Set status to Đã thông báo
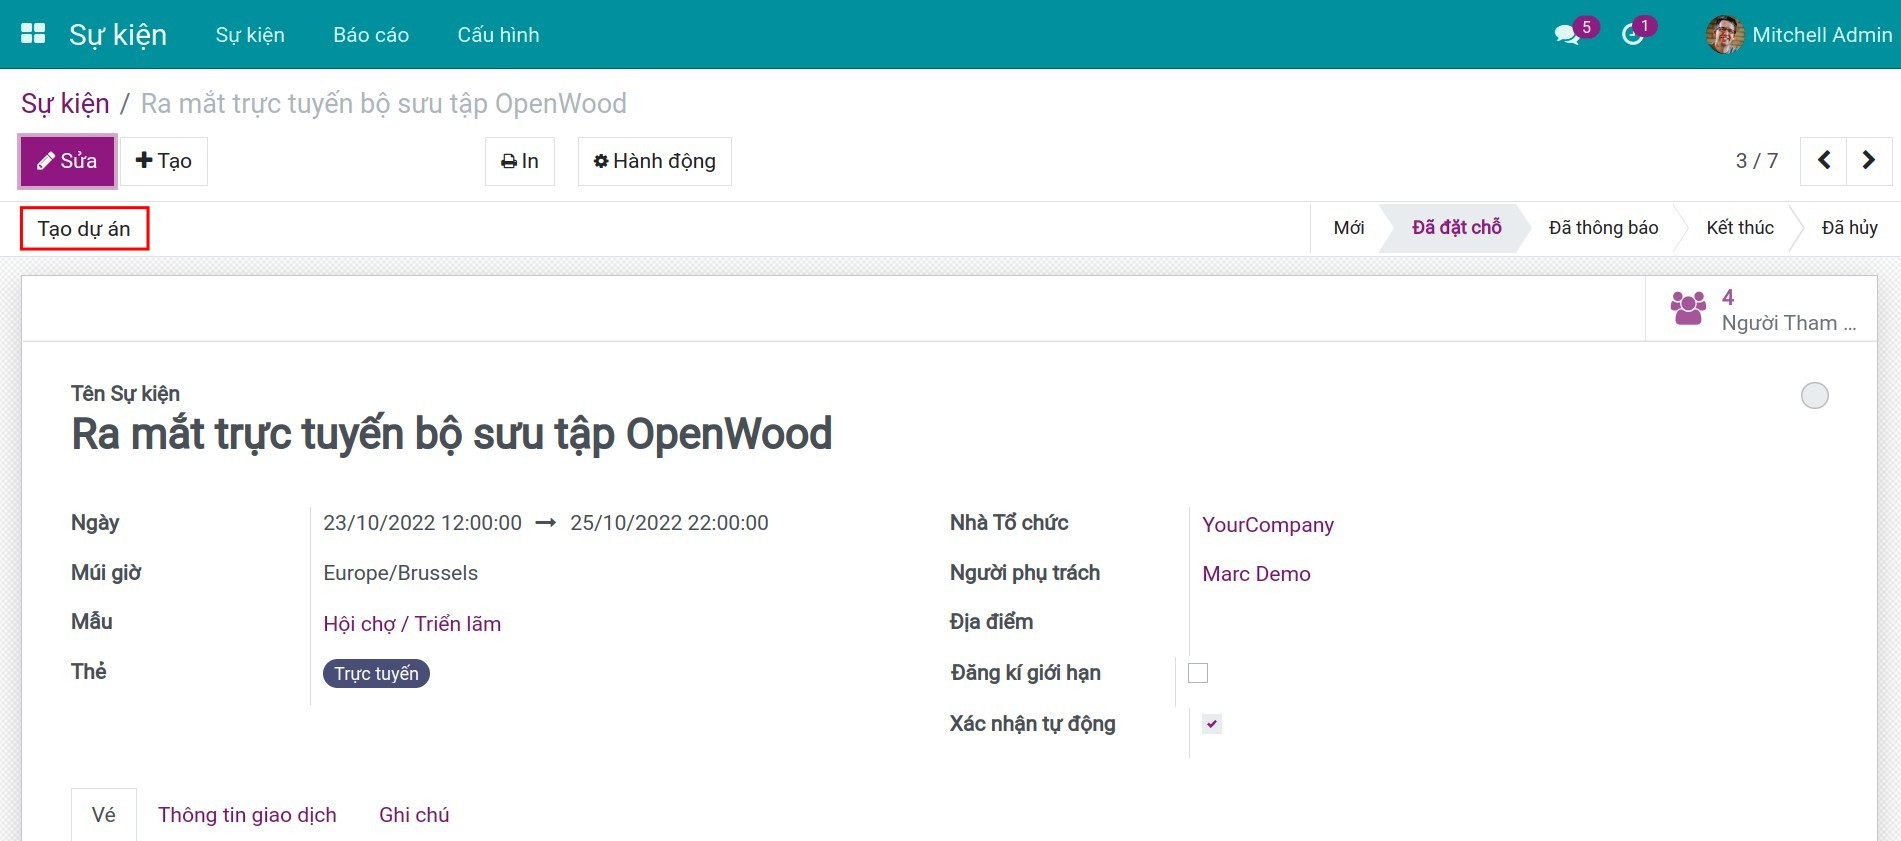Screen dimensions: 1901x841 click(x=1603, y=228)
